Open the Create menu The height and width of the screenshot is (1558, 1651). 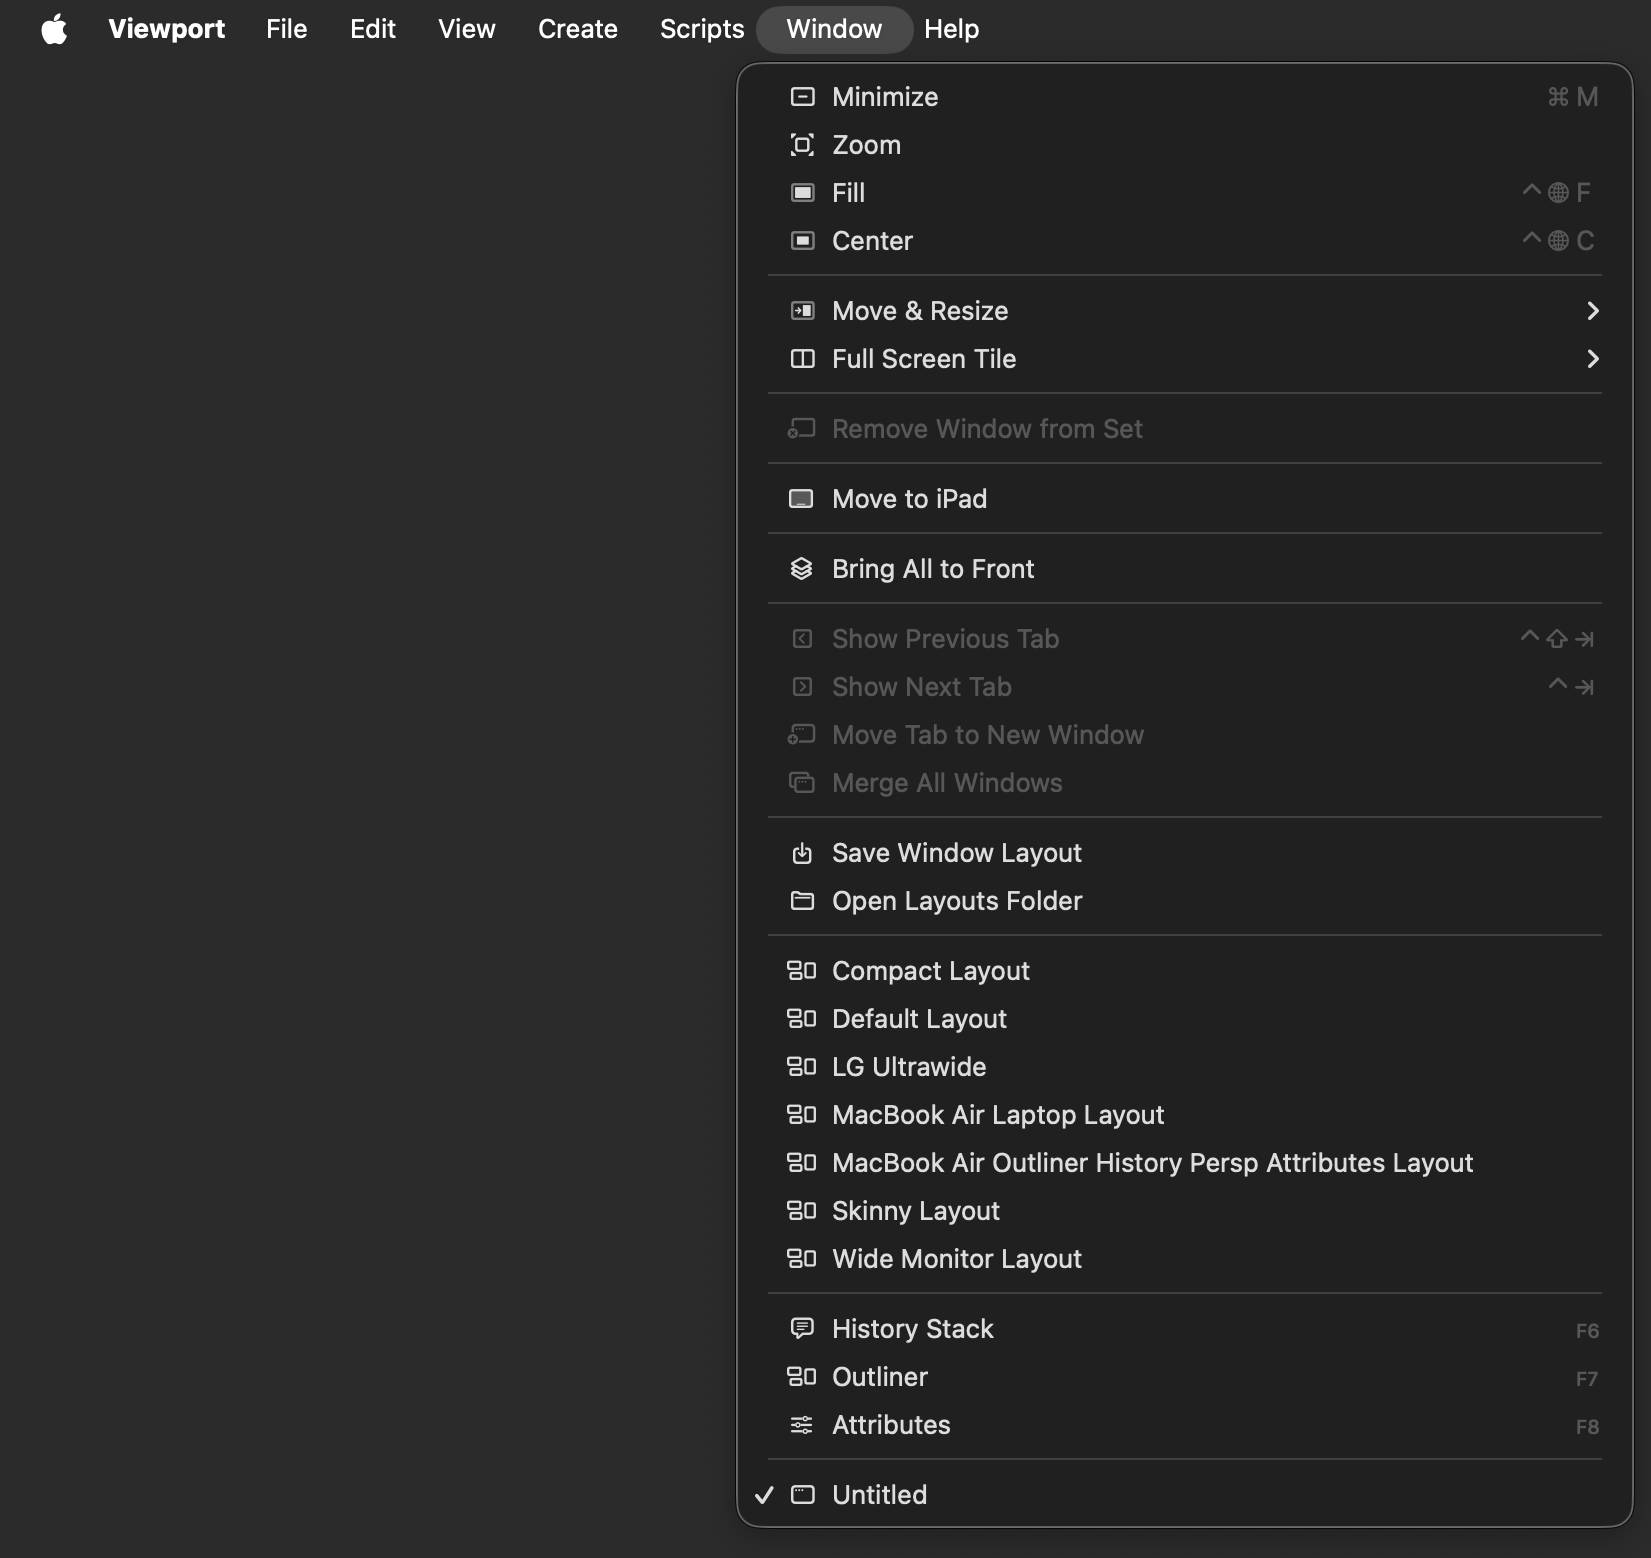[578, 29]
